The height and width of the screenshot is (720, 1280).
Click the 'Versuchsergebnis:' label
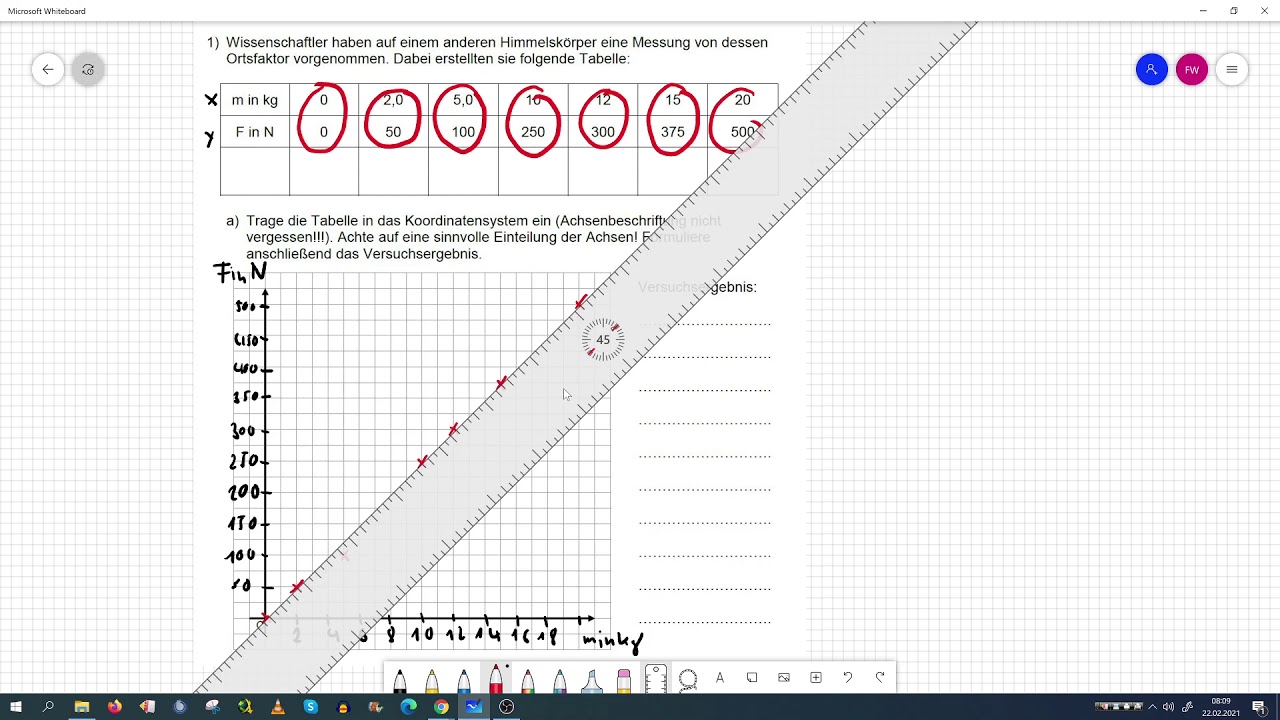(698, 287)
